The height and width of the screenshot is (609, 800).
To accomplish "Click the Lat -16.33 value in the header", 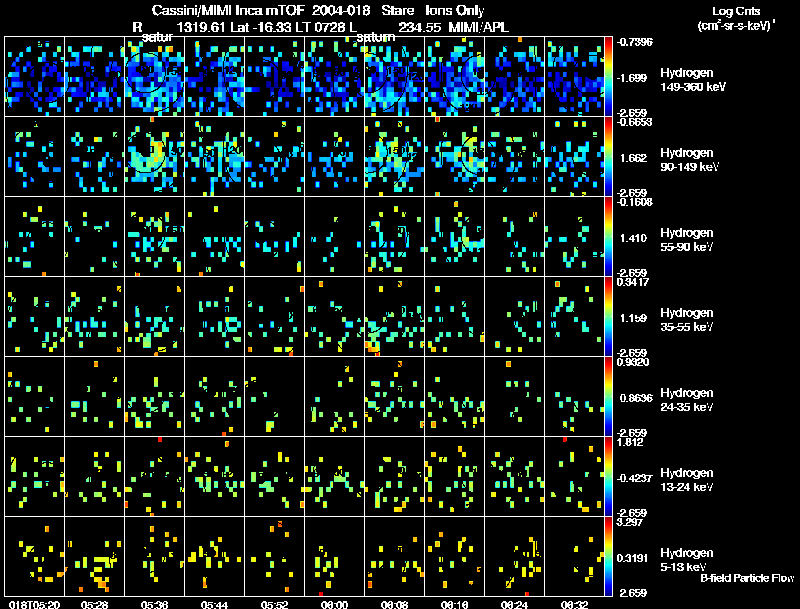I will [263, 27].
